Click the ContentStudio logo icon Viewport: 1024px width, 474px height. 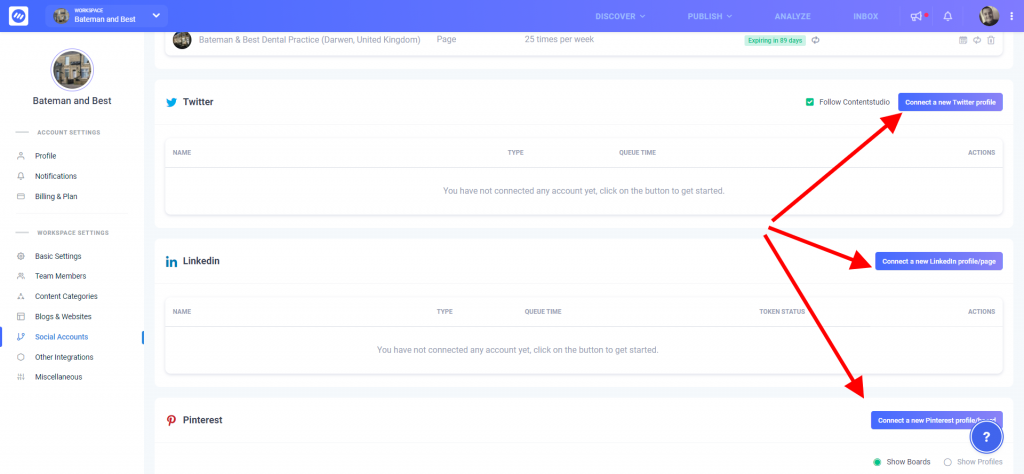[x=18, y=16]
